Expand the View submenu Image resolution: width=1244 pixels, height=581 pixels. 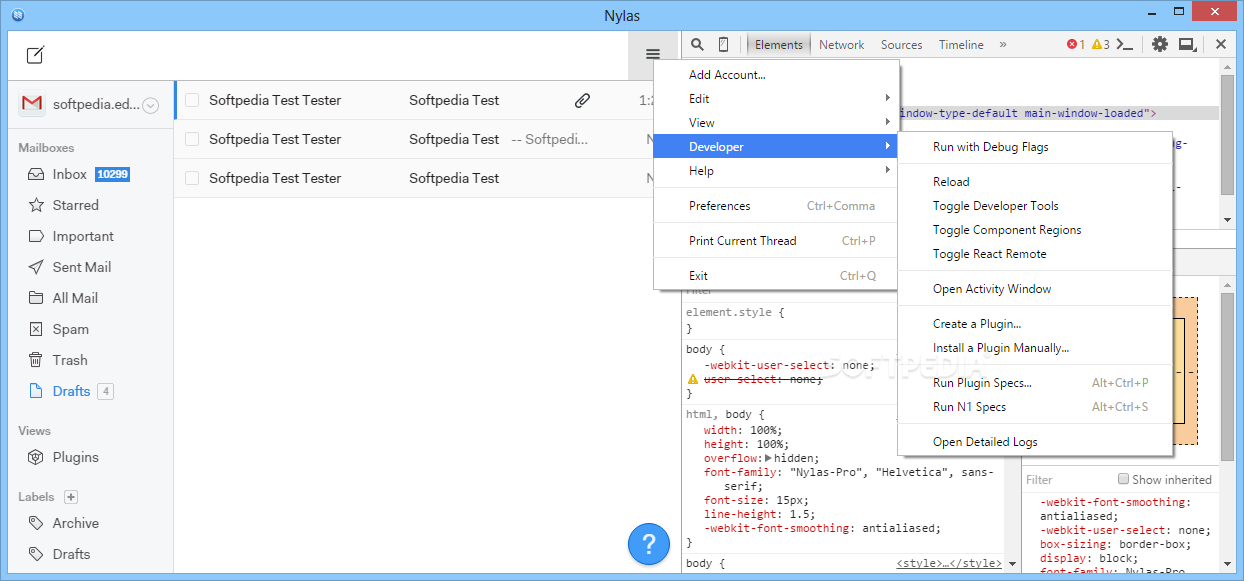[887, 122]
